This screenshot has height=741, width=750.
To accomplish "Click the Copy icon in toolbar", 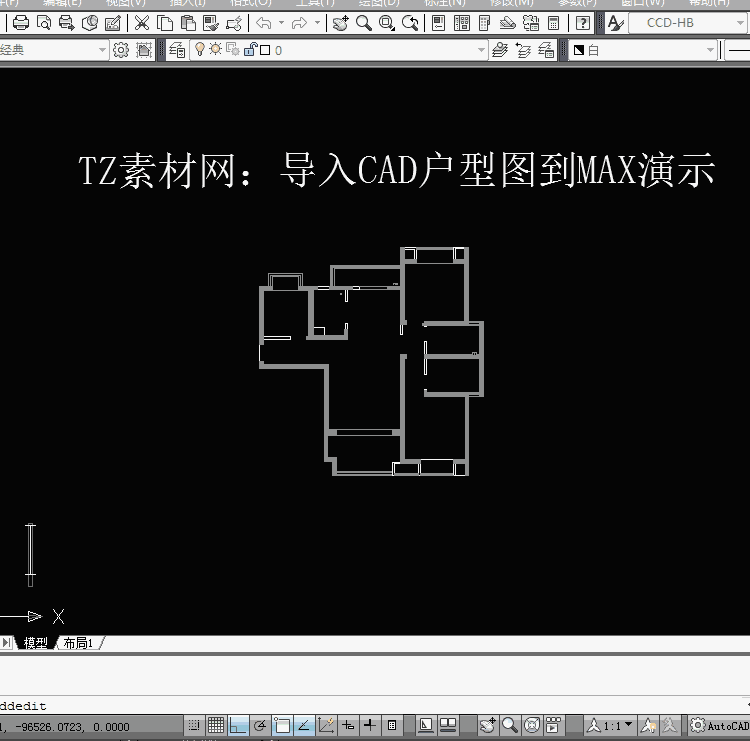I will click(165, 22).
